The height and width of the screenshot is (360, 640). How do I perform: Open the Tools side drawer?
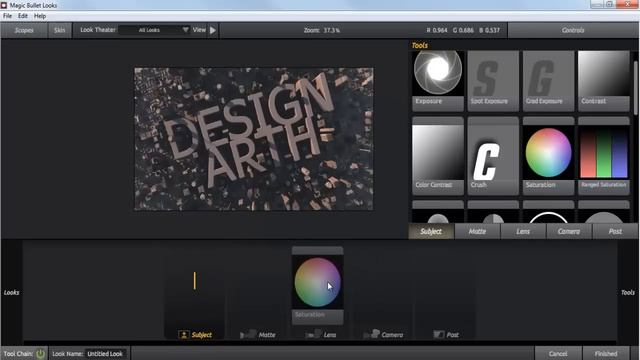click(x=628, y=292)
